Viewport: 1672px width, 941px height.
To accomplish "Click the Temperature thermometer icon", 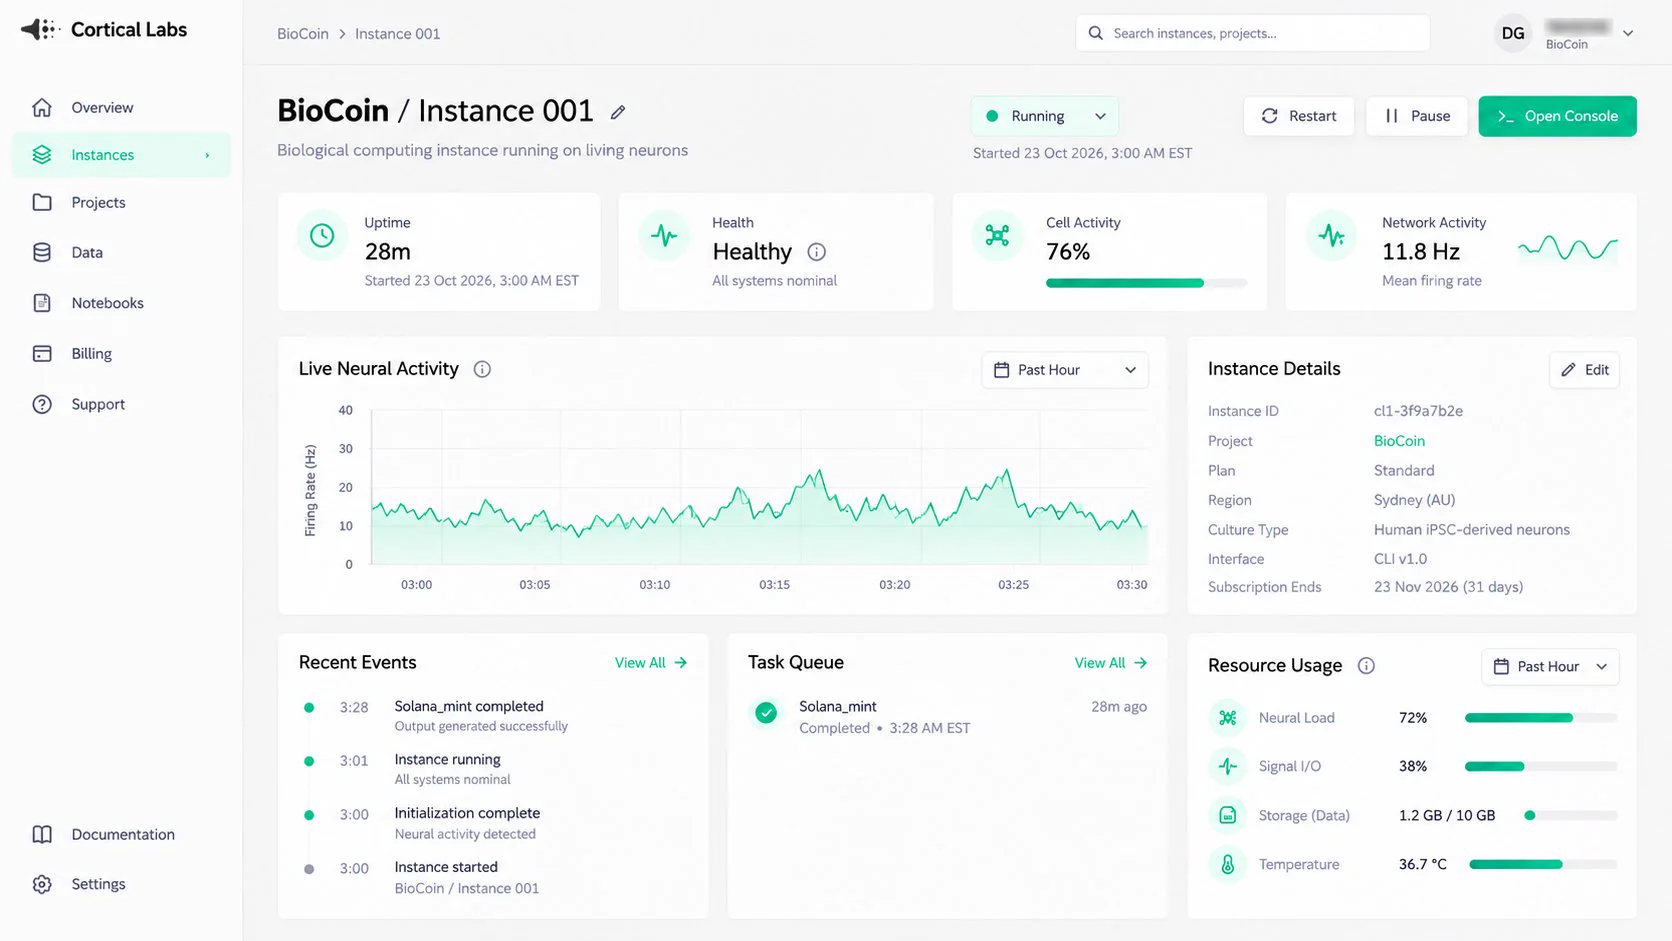I will tap(1228, 864).
